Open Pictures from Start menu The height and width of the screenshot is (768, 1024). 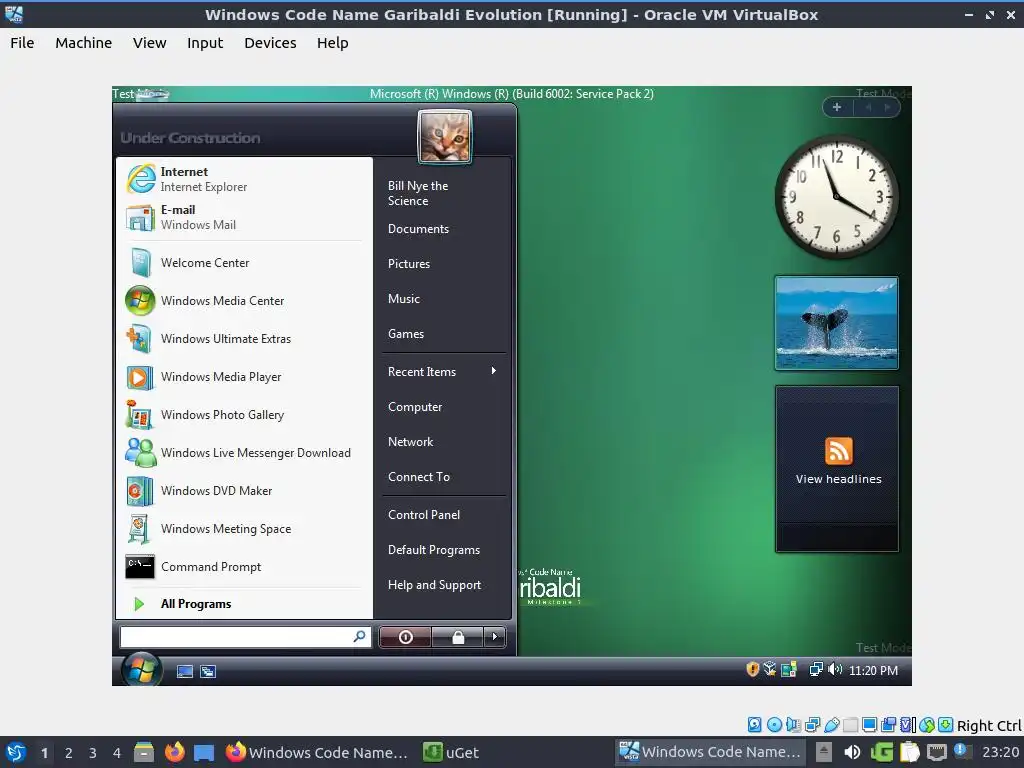pos(443,264)
